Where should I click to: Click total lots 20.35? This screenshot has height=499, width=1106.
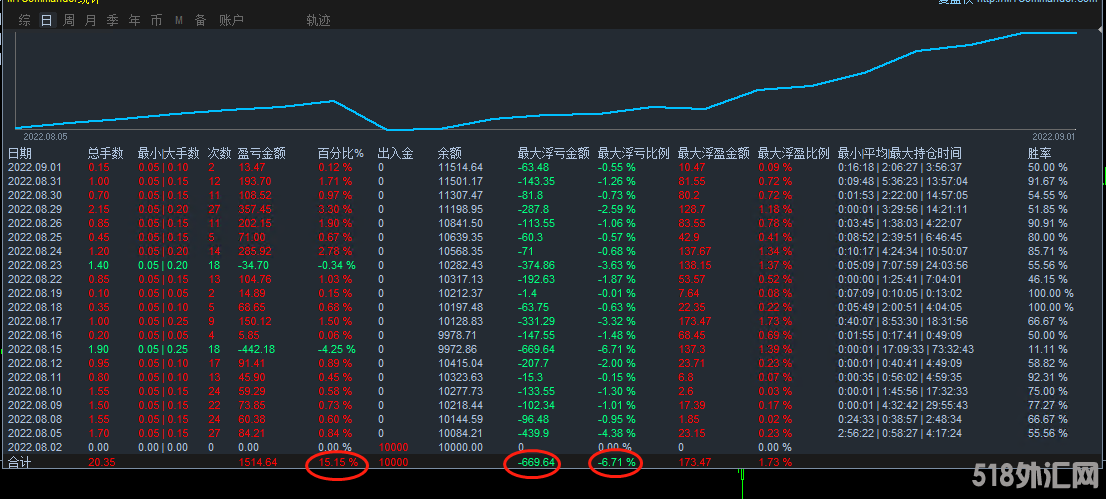(x=102, y=462)
